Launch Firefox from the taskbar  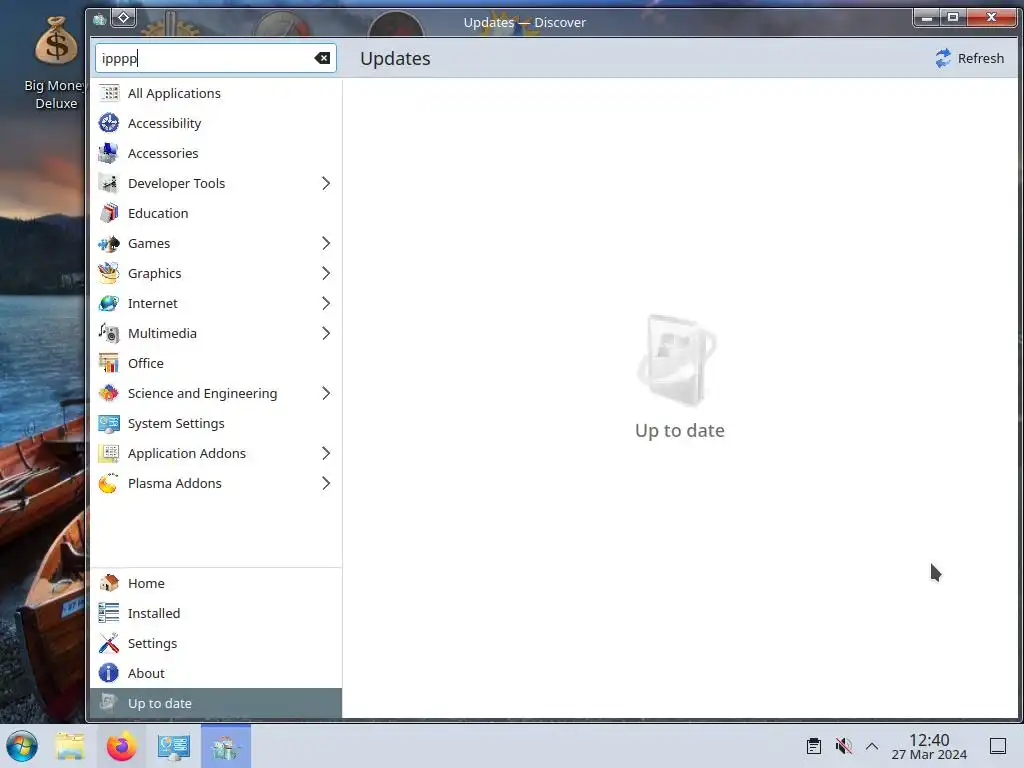coord(121,746)
